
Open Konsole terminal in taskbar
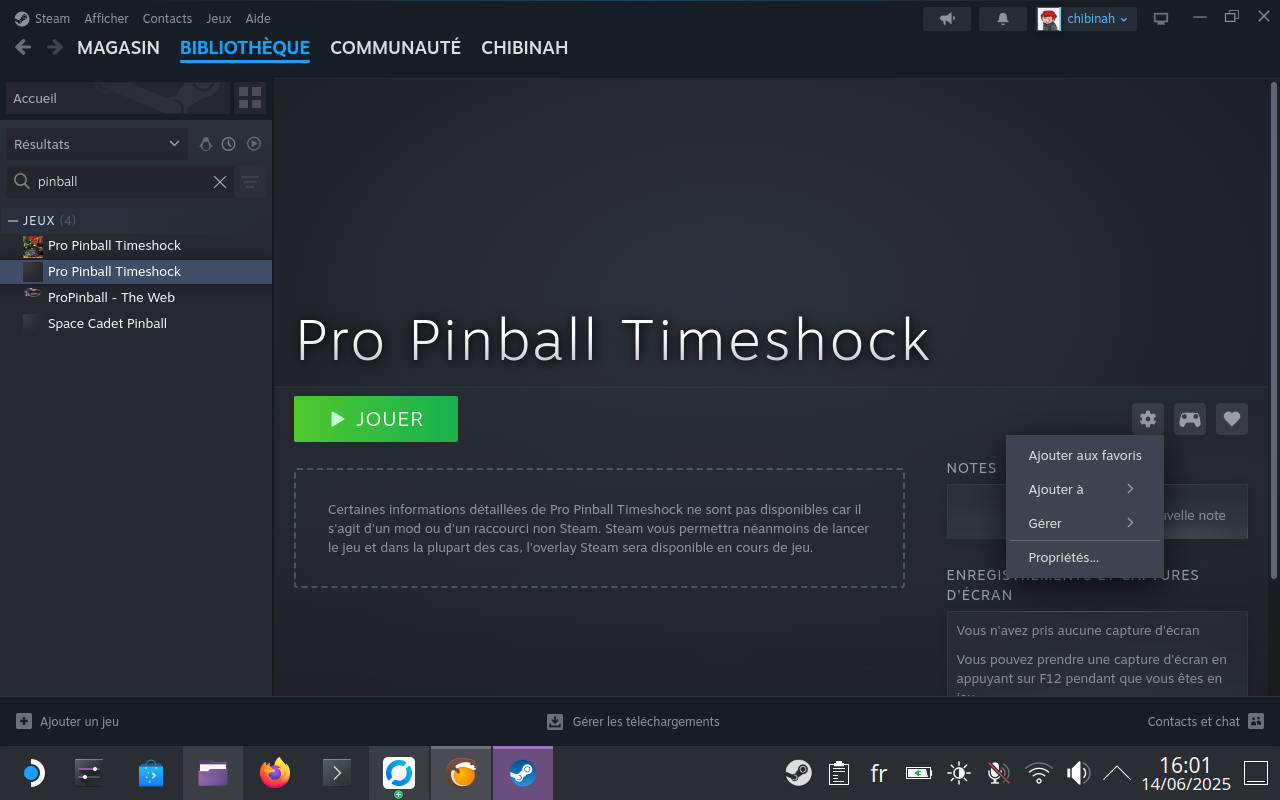point(336,773)
